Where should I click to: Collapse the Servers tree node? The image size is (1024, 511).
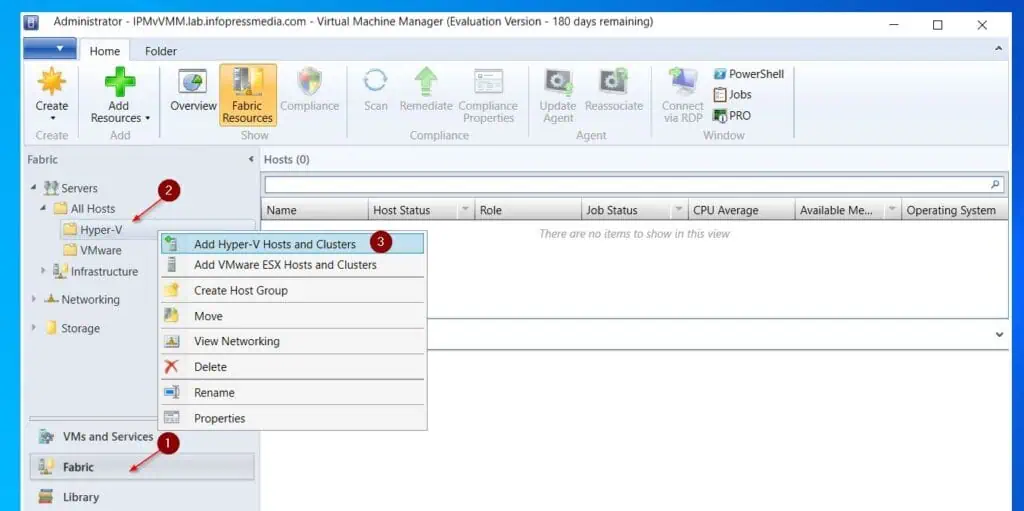(x=33, y=188)
